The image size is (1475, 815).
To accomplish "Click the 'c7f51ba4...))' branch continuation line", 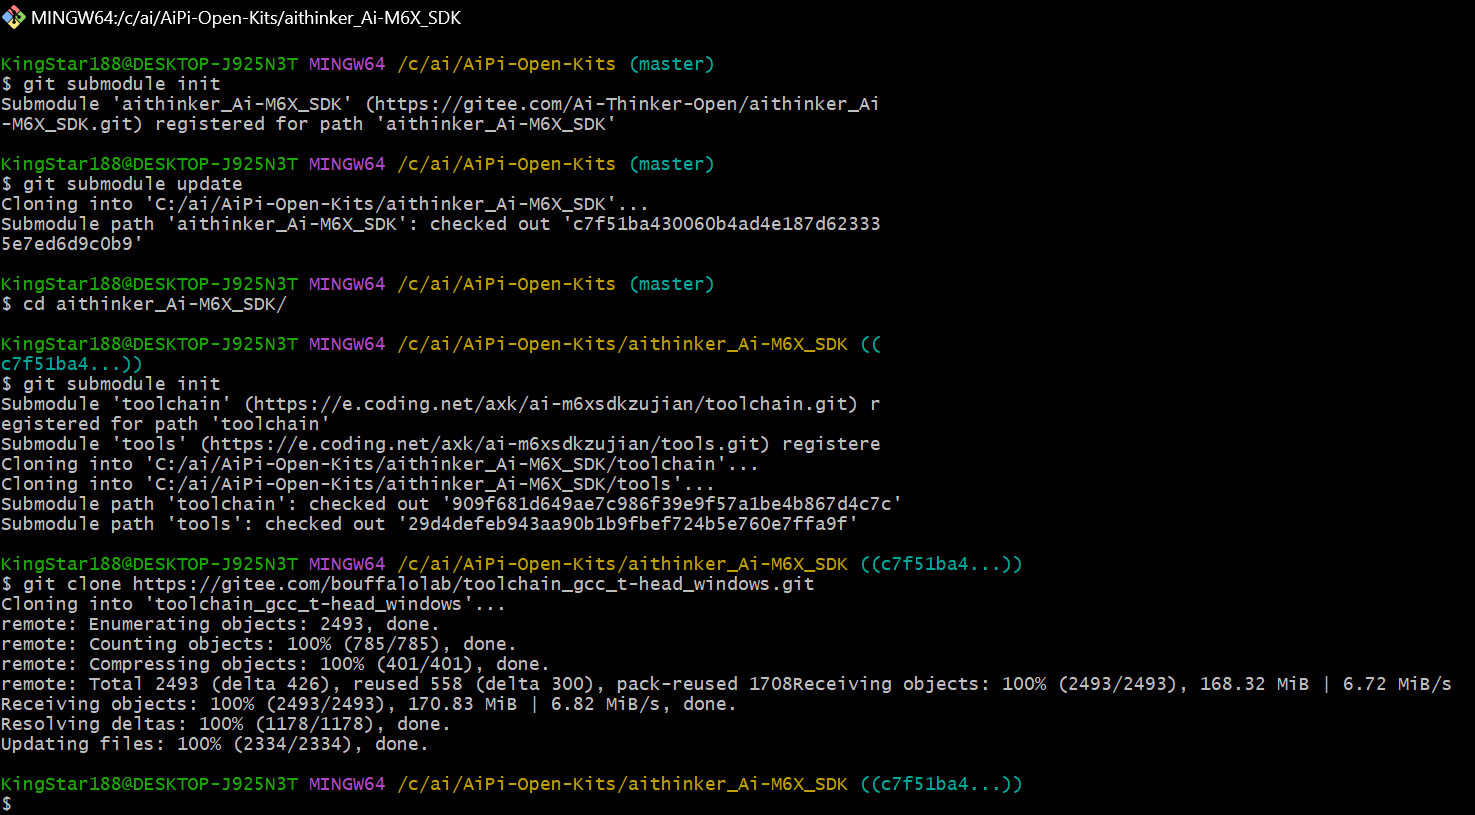I will pos(72,364).
